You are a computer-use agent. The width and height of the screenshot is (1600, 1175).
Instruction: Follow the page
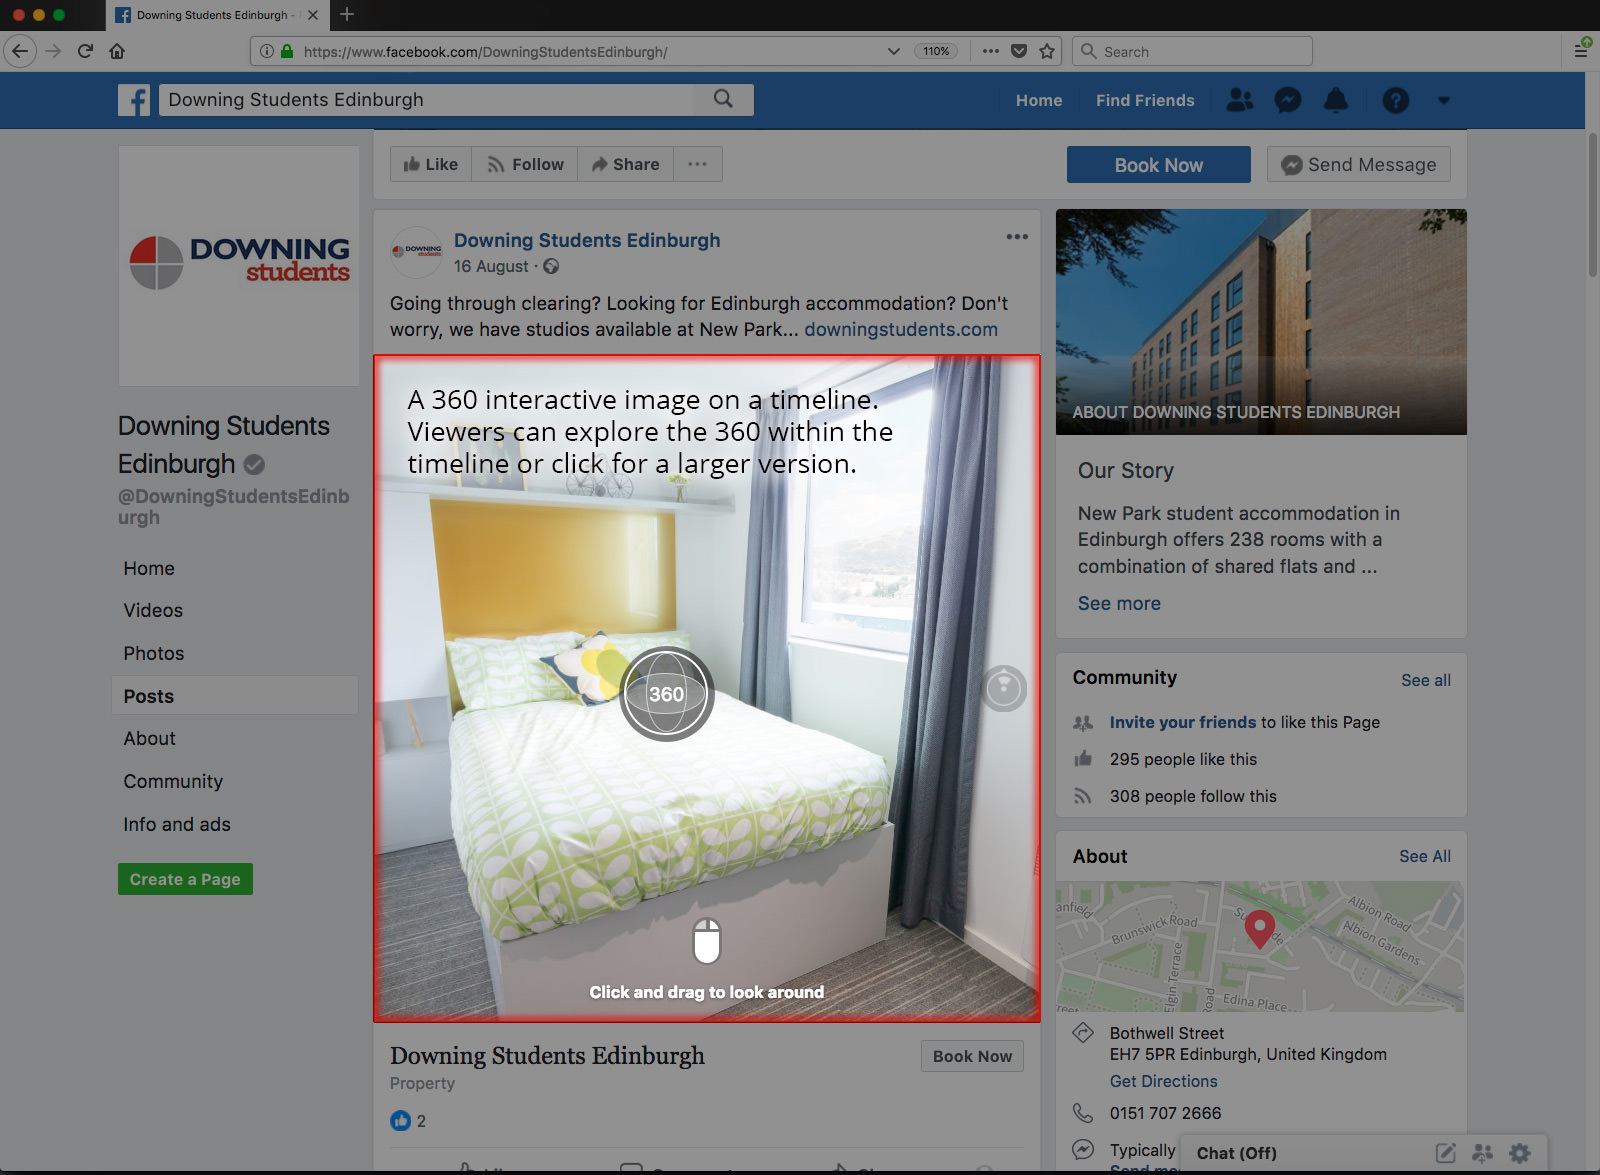point(525,164)
